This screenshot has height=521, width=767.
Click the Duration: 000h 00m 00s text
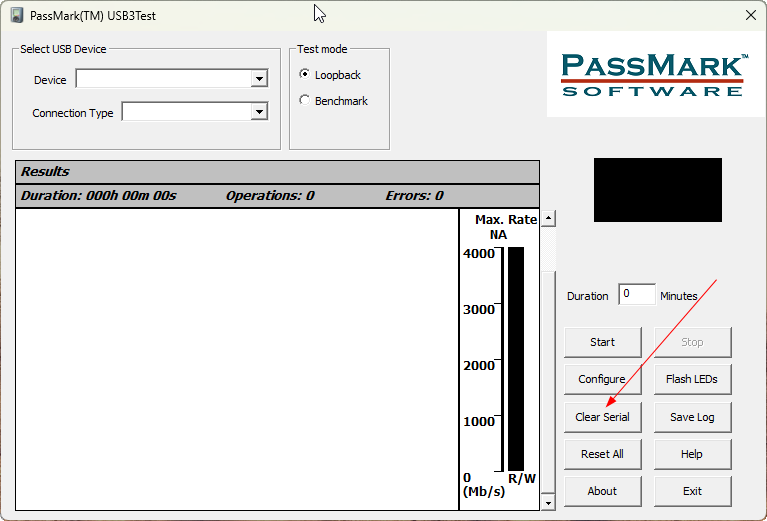point(98,196)
